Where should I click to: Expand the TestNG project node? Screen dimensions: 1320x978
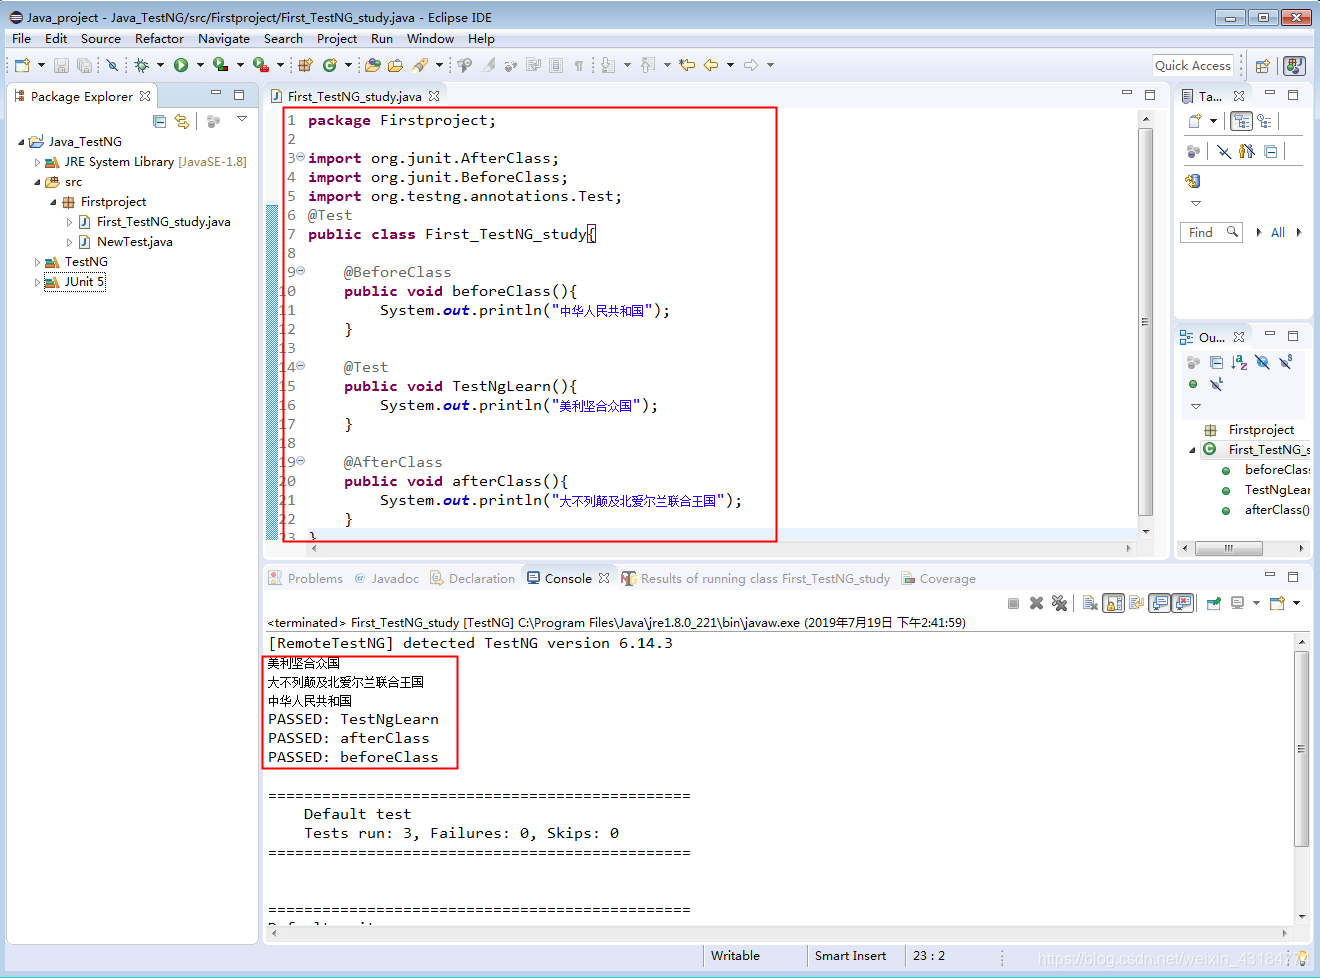[x=37, y=261]
